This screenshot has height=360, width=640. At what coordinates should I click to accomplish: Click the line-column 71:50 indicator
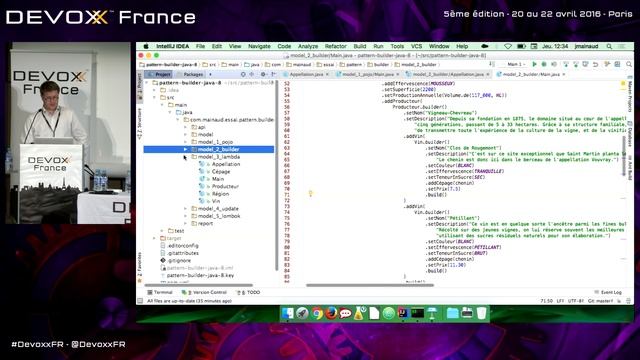point(547,301)
